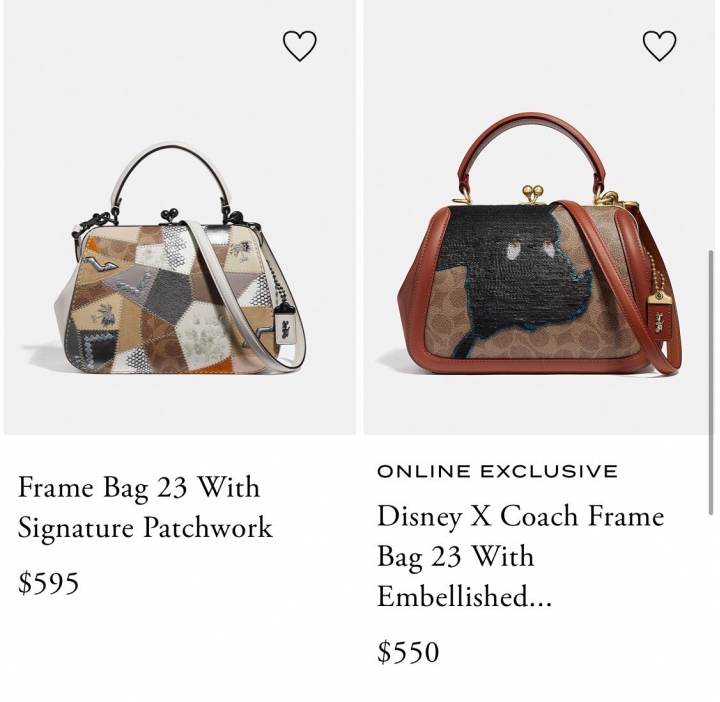Open the Disney X Coach bag product photo
This screenshot has height=702, width=720.
coord(539,217)
